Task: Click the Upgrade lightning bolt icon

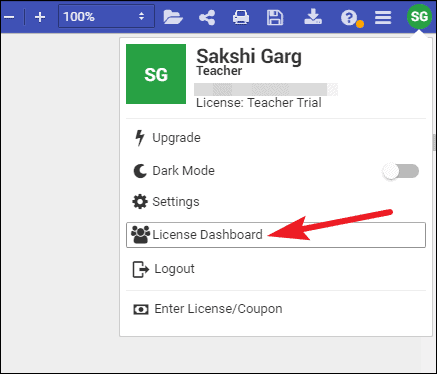Action: [x=140, y=138]
